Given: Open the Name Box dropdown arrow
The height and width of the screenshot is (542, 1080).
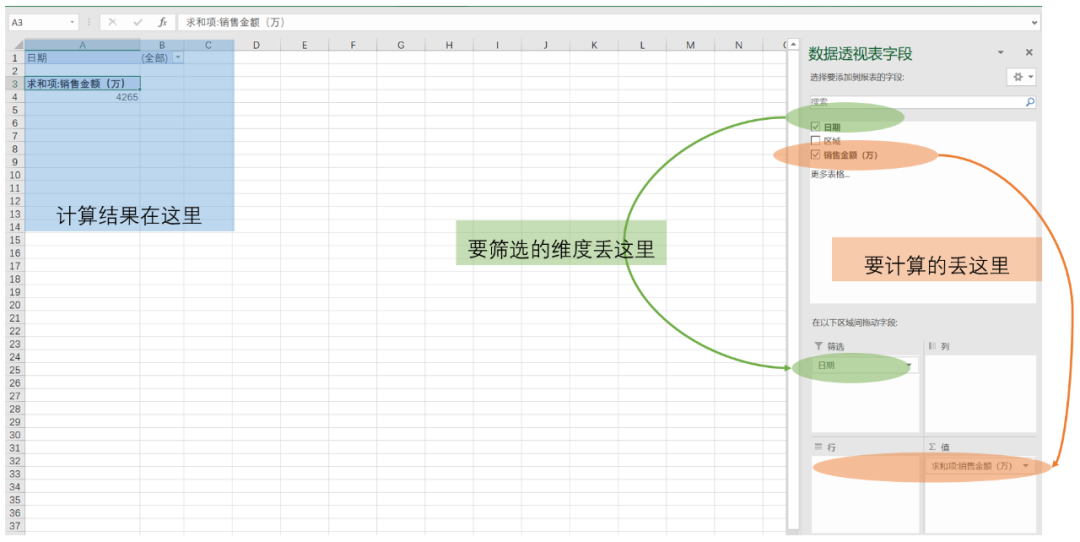Looking at the screenshot, I should (72, 22).
